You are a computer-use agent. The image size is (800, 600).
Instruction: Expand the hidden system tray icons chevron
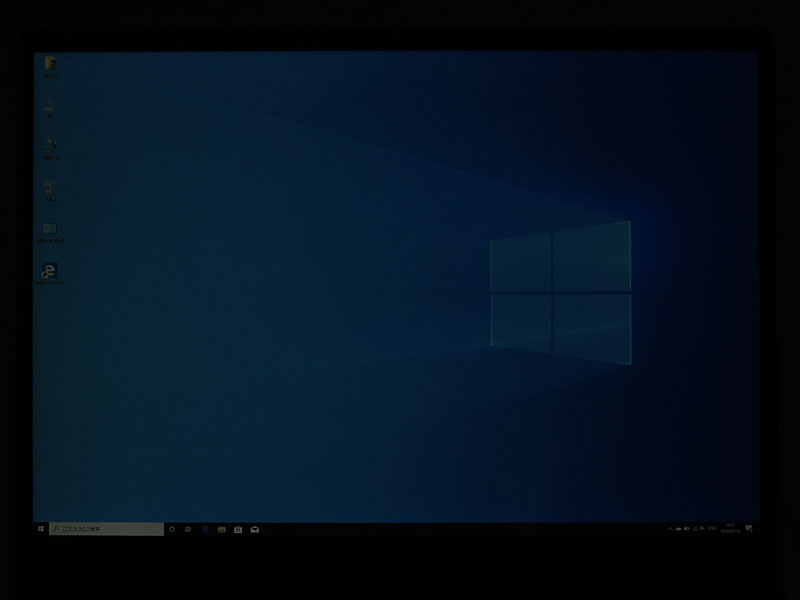(x=670, y=529)
